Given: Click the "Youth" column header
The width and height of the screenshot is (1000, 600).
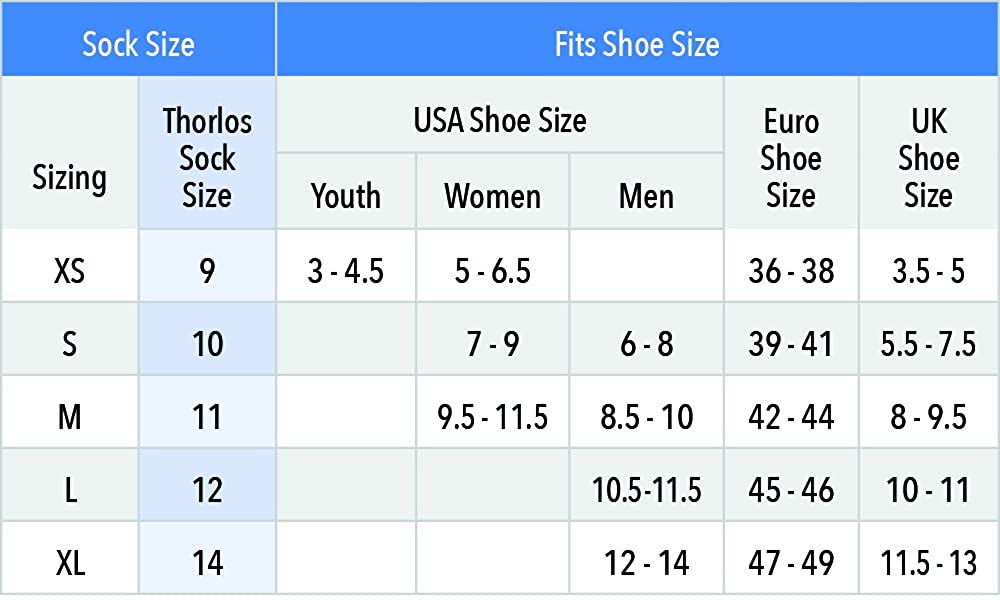Looking at the screenshot, I should point(346,195).
